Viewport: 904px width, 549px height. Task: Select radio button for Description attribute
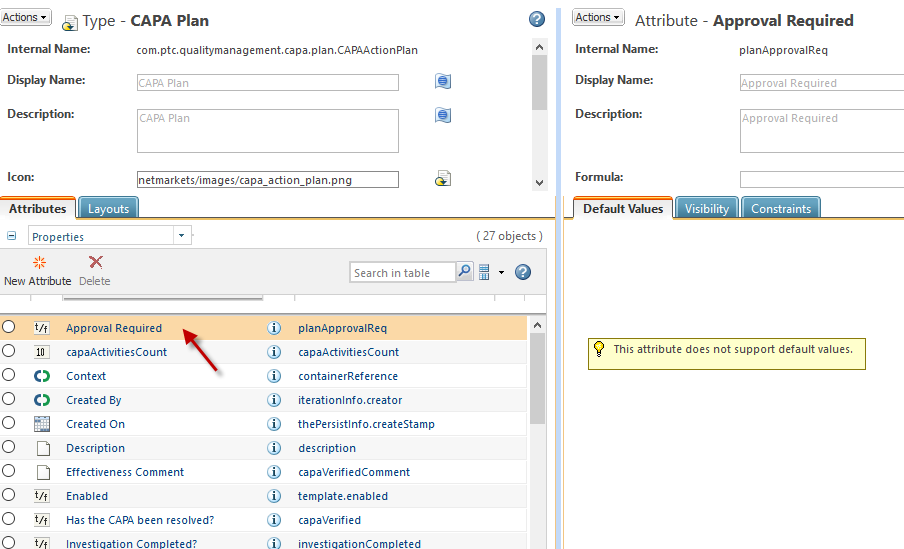pos(9,446)
